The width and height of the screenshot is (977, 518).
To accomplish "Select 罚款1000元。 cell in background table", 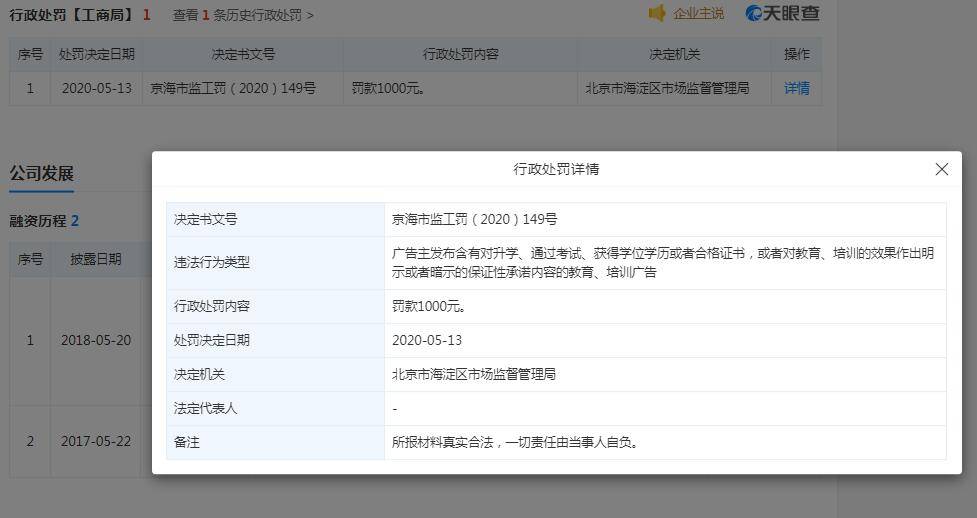I will [388, 89].
